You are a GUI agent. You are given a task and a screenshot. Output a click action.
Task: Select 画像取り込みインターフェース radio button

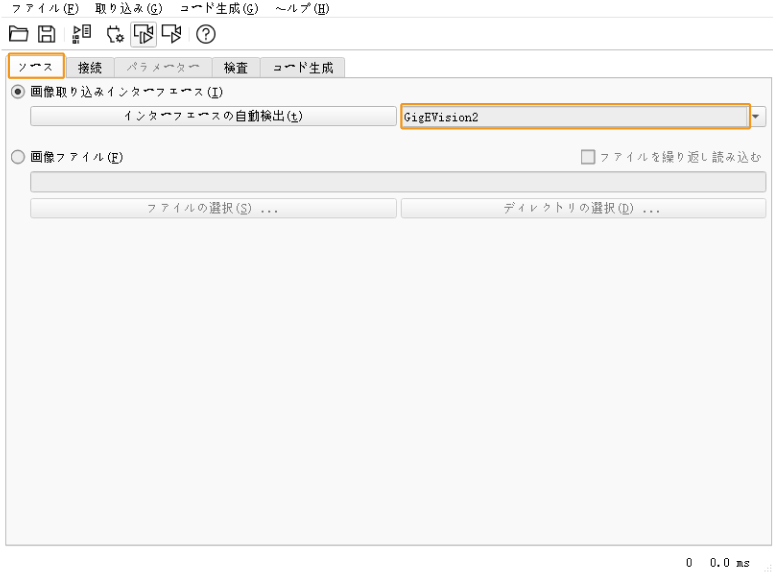(18, 92)
